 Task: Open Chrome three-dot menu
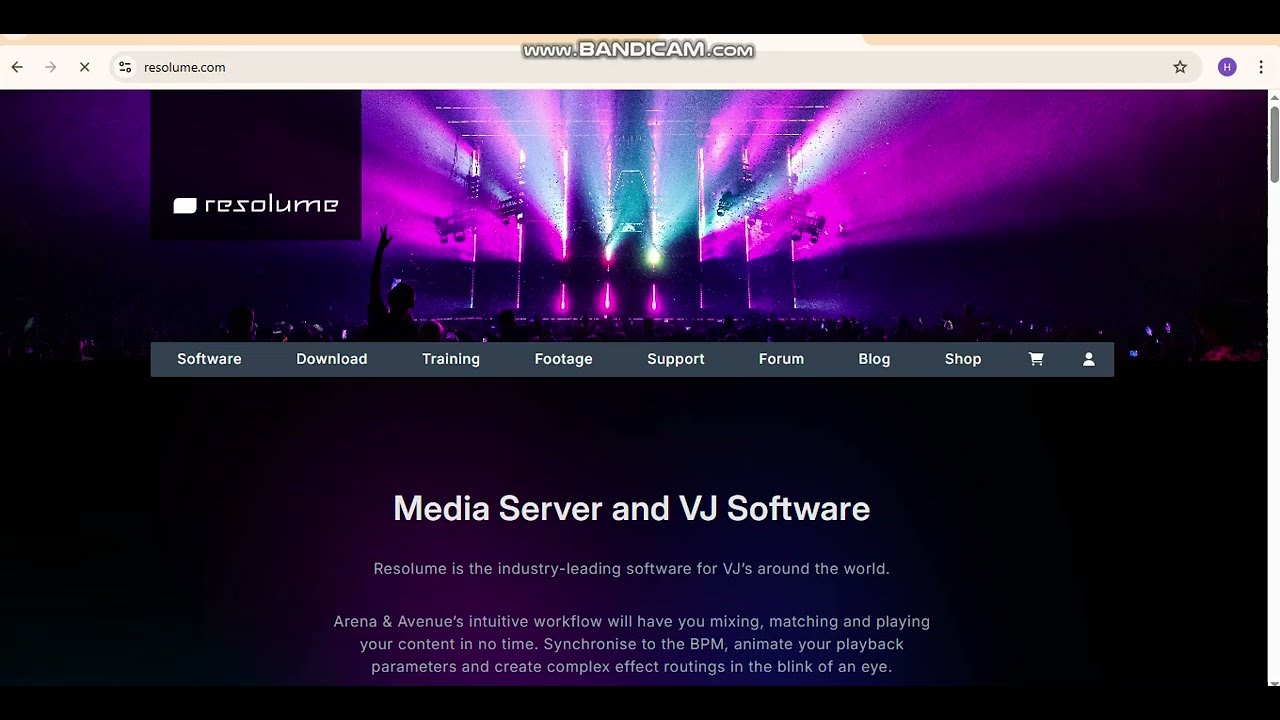(1261, 67)
